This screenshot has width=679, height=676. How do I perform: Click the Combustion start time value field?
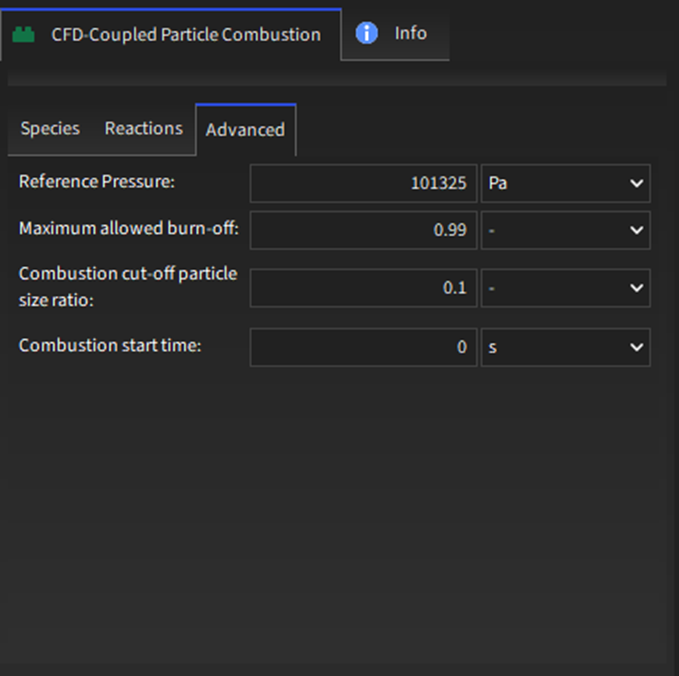tap(363, 347)
